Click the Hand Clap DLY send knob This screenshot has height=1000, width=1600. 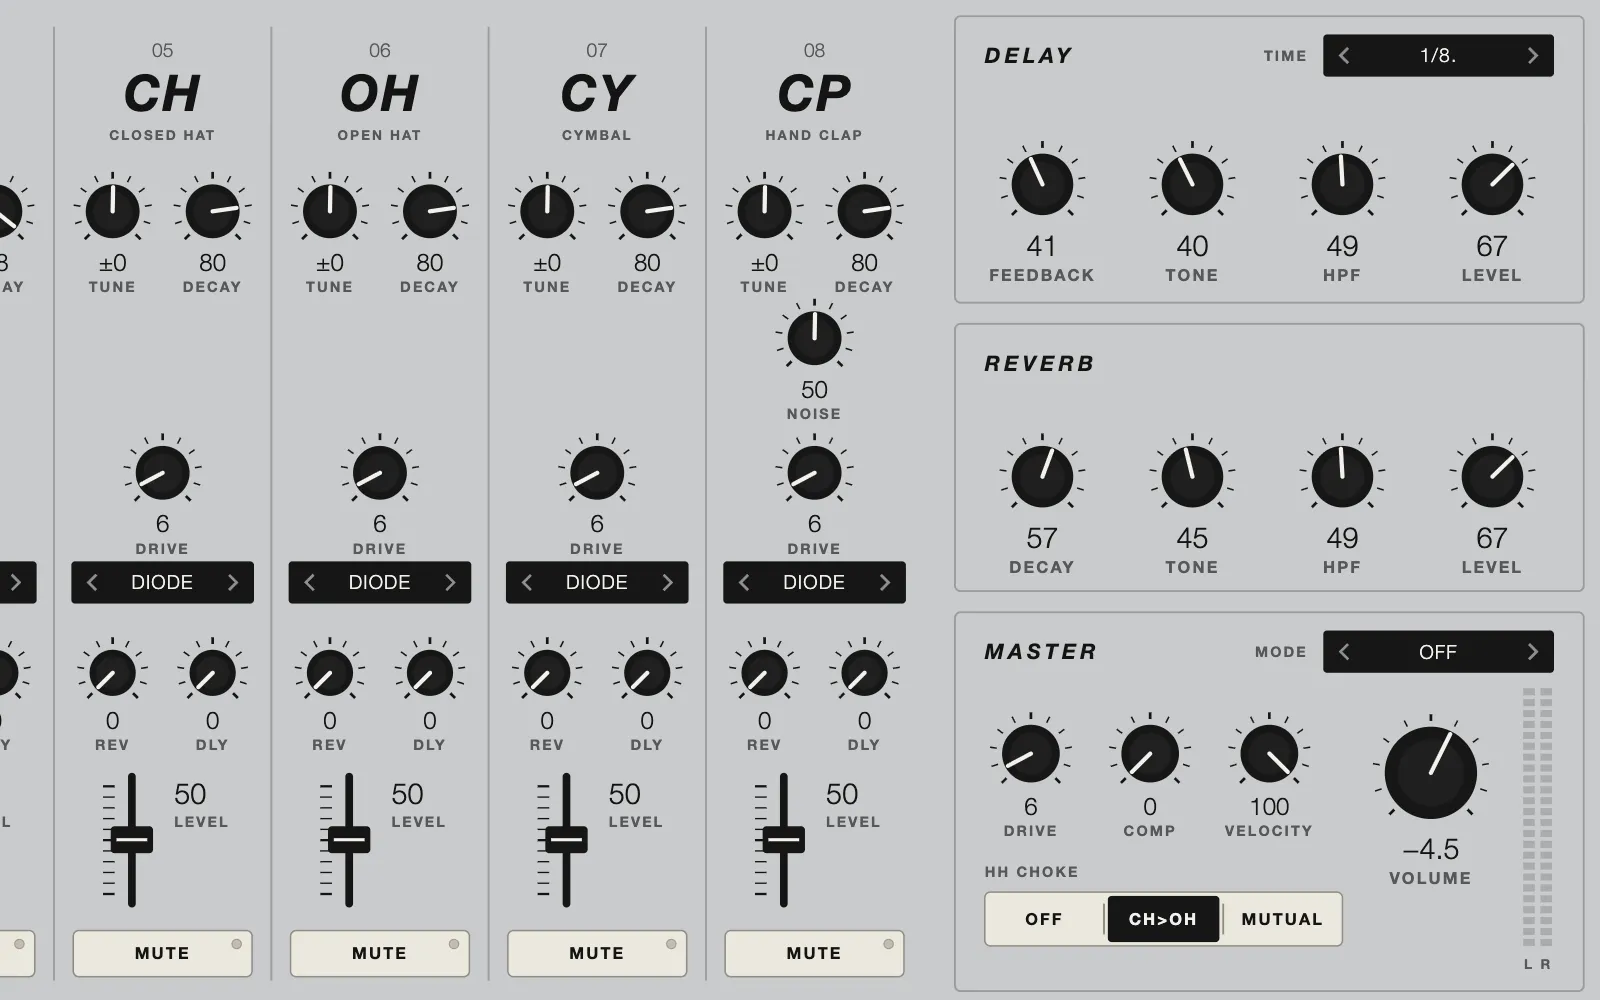click(x=864, y=673)
